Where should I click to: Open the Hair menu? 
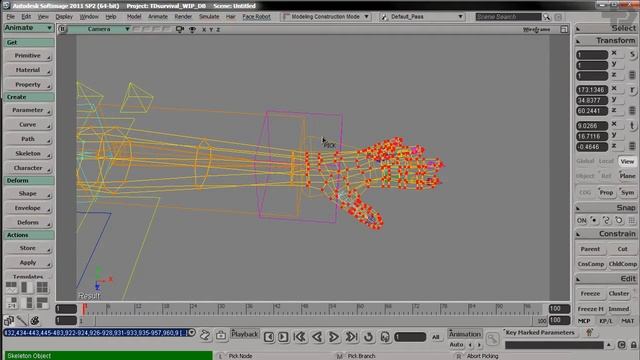[x=231, y=17]
